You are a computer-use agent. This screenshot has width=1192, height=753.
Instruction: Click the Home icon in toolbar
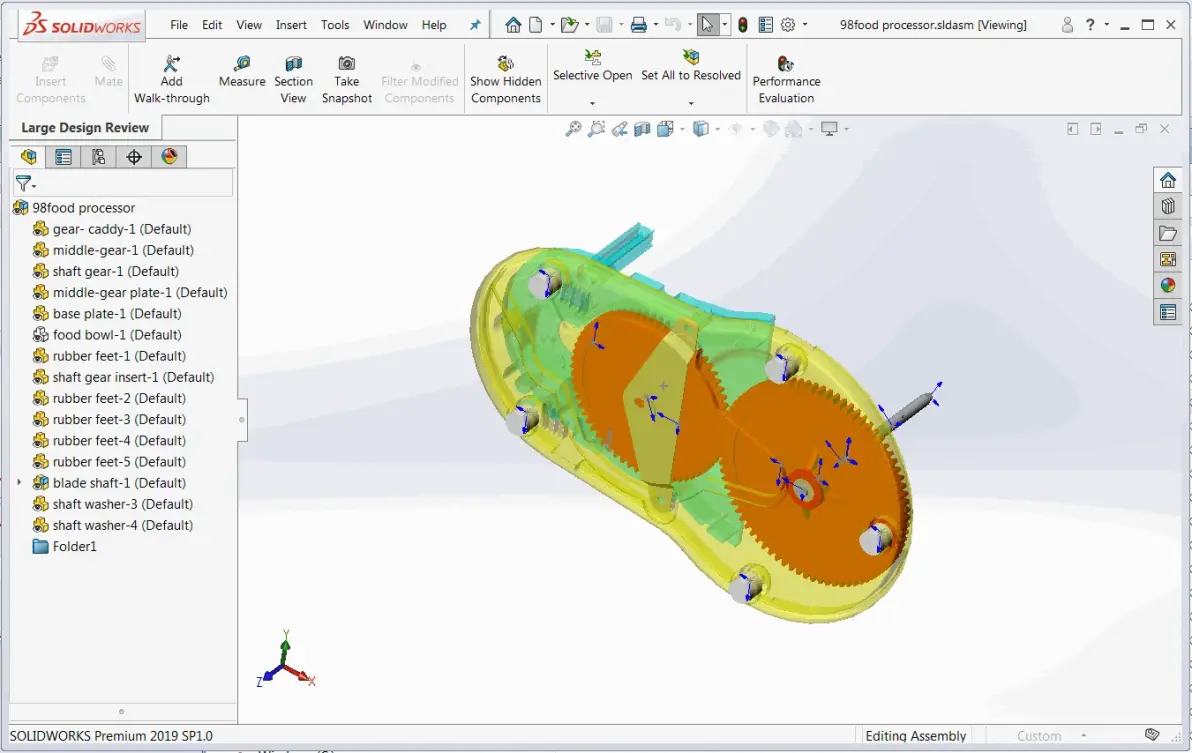pyautogui.click(x=513, y=25)
